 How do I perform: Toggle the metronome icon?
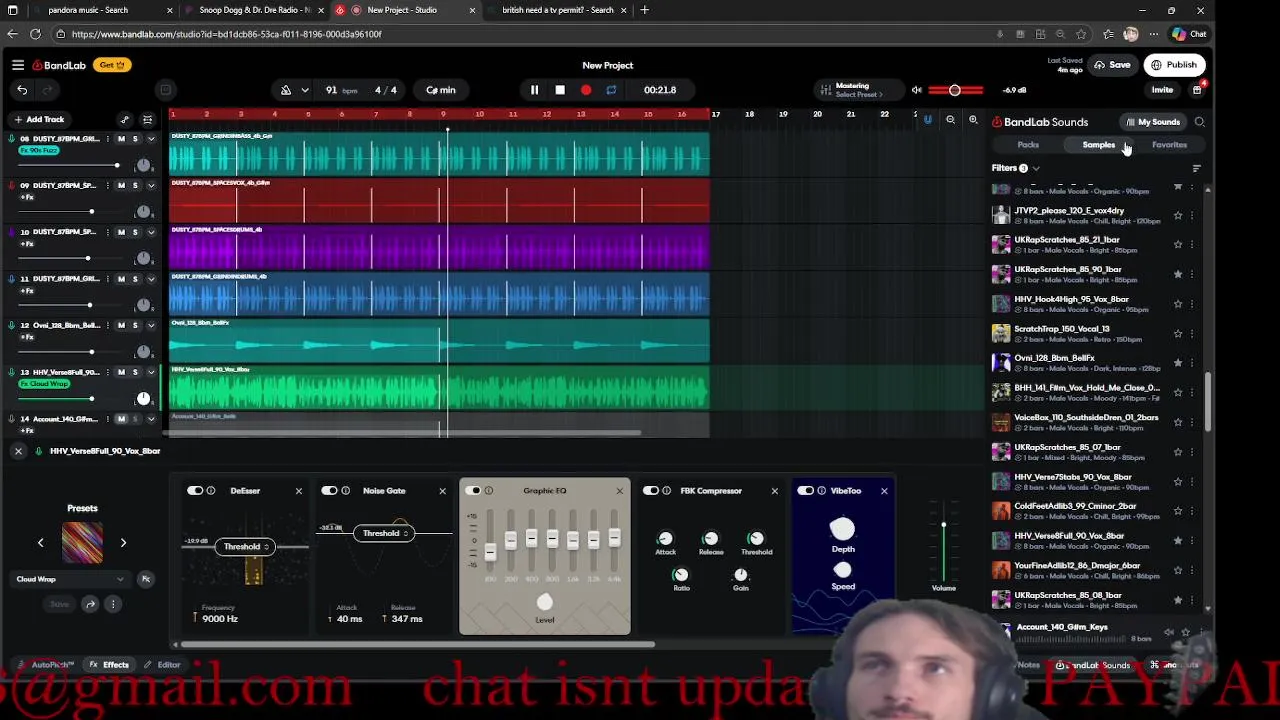click(286, 90)
